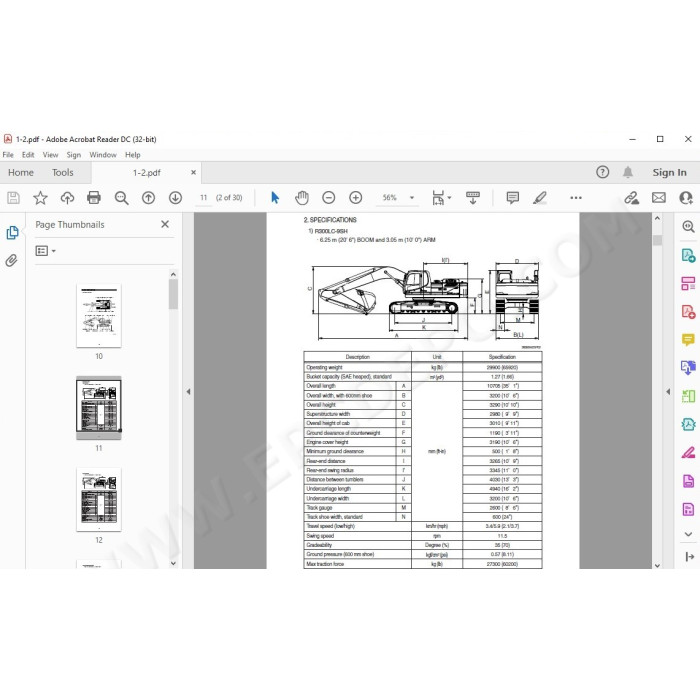
Task: Click thumbnails panel scroll up arrow
Action: point(173,274)
